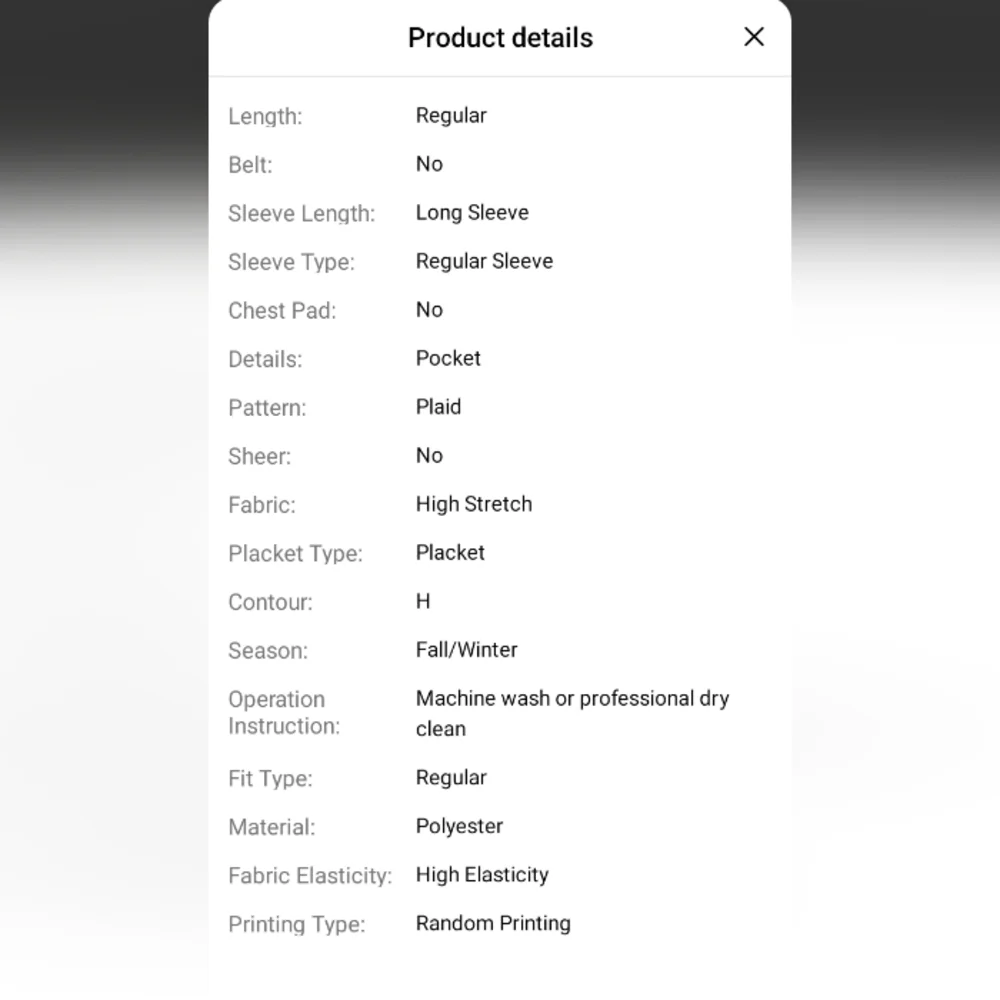Select the Sheer label
1000x1000 pixels.
[259, 456]
